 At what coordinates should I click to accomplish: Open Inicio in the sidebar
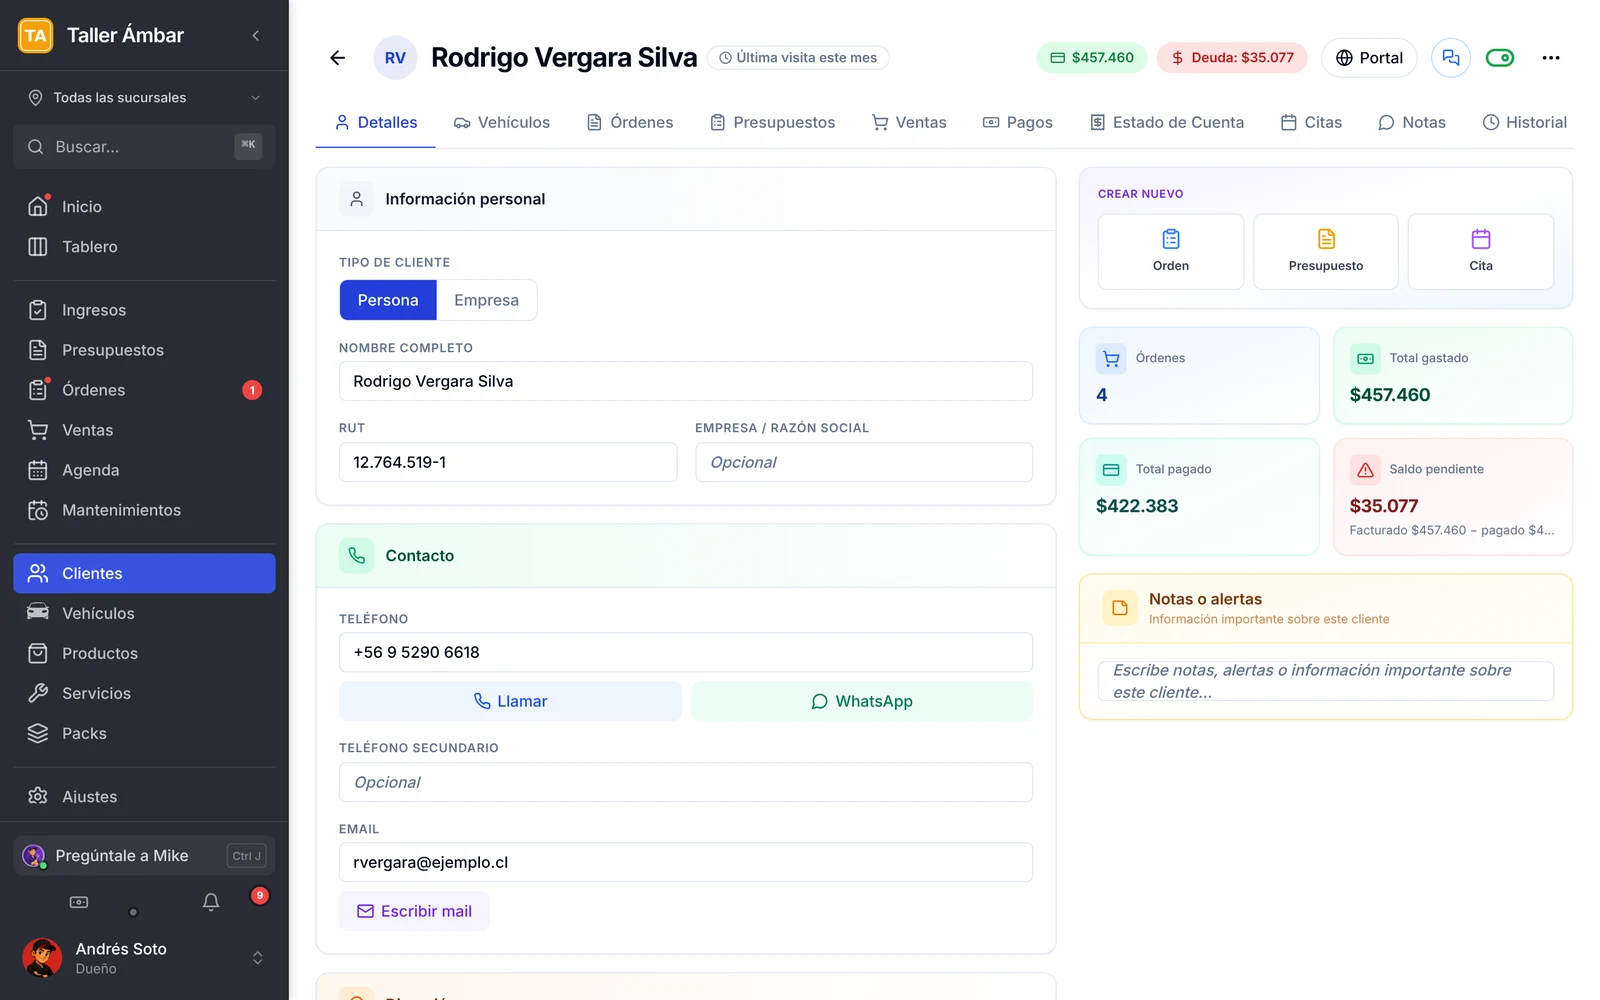(145, 206)
